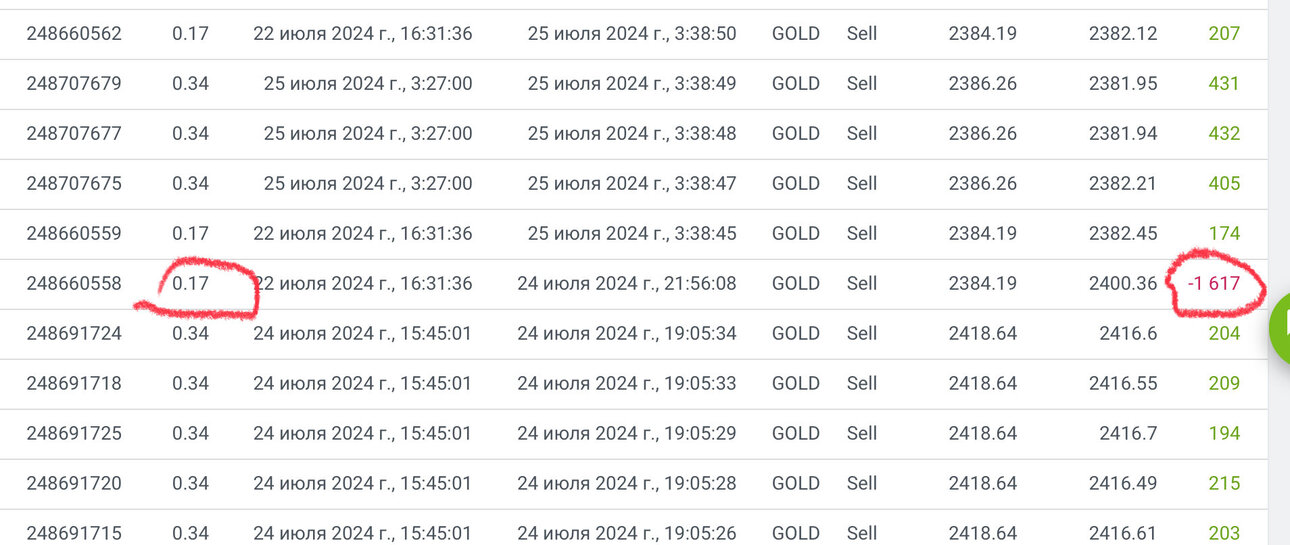Click profit value 207 in first row
Viewport: 1290px width, 545px height.
[x=1224, y=33]
